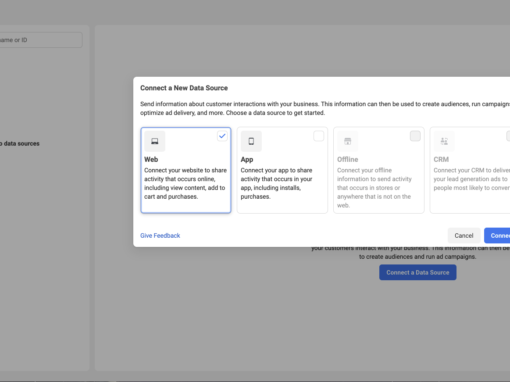Click the Connect a Data Source button
The width and height of the screenshot is (510, 382).
pyautogui.click(x=418, y=272)
